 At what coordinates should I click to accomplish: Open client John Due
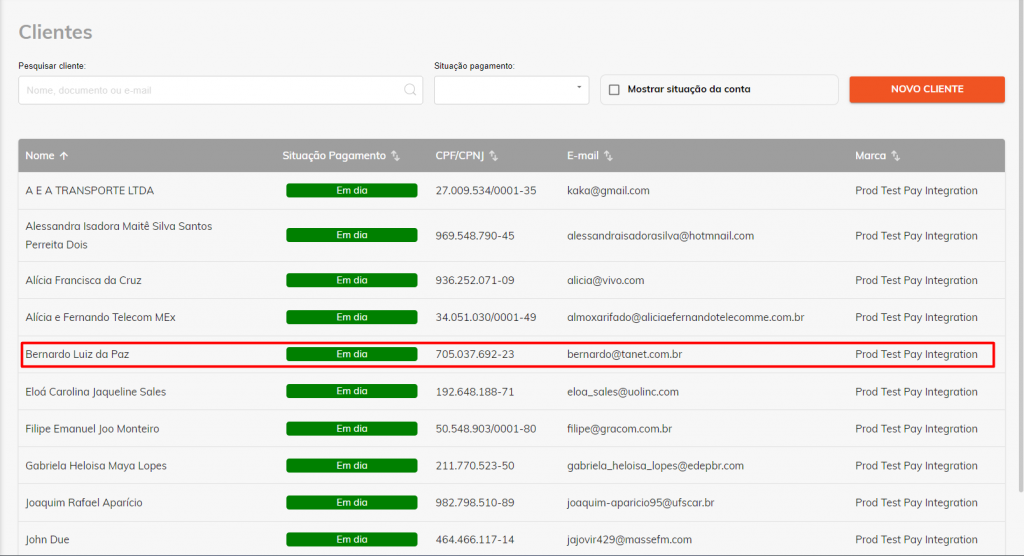47,540
